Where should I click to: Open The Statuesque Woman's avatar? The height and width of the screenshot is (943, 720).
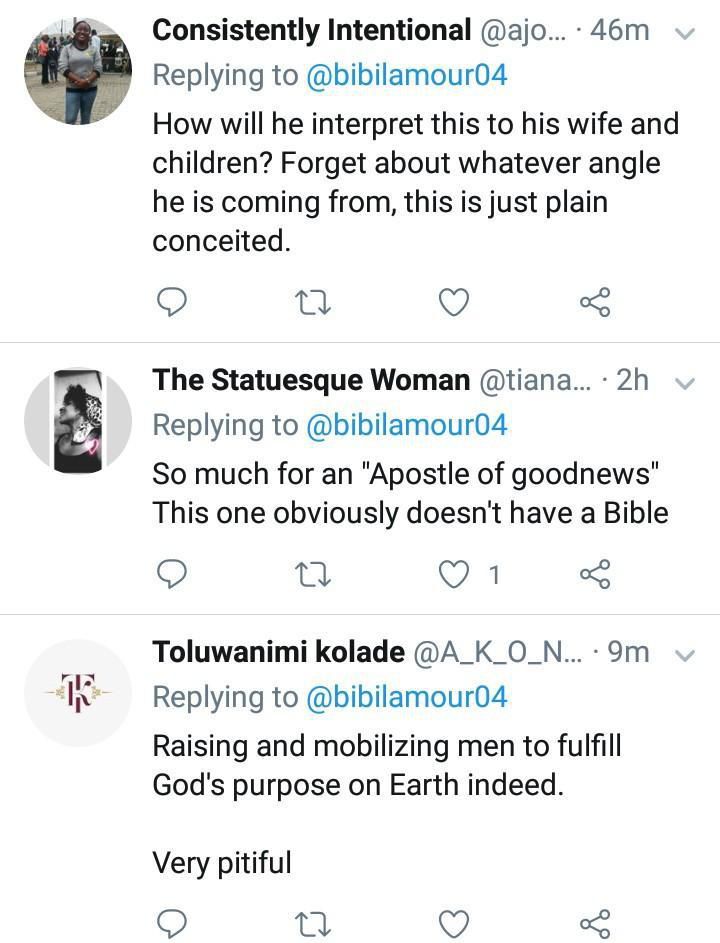78,420
